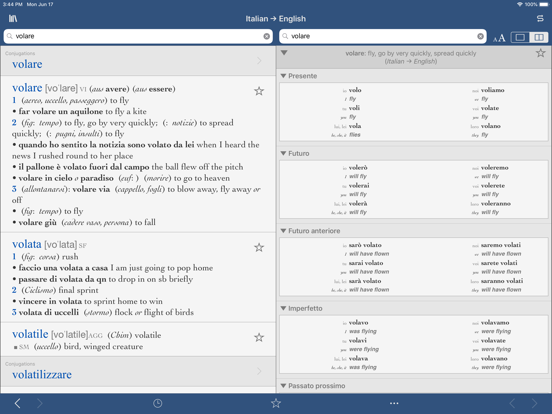Open volatilizzare conjugations row
Image resolution: width=552 pixels, height=414 pixels.
click(x=138, y=372)
